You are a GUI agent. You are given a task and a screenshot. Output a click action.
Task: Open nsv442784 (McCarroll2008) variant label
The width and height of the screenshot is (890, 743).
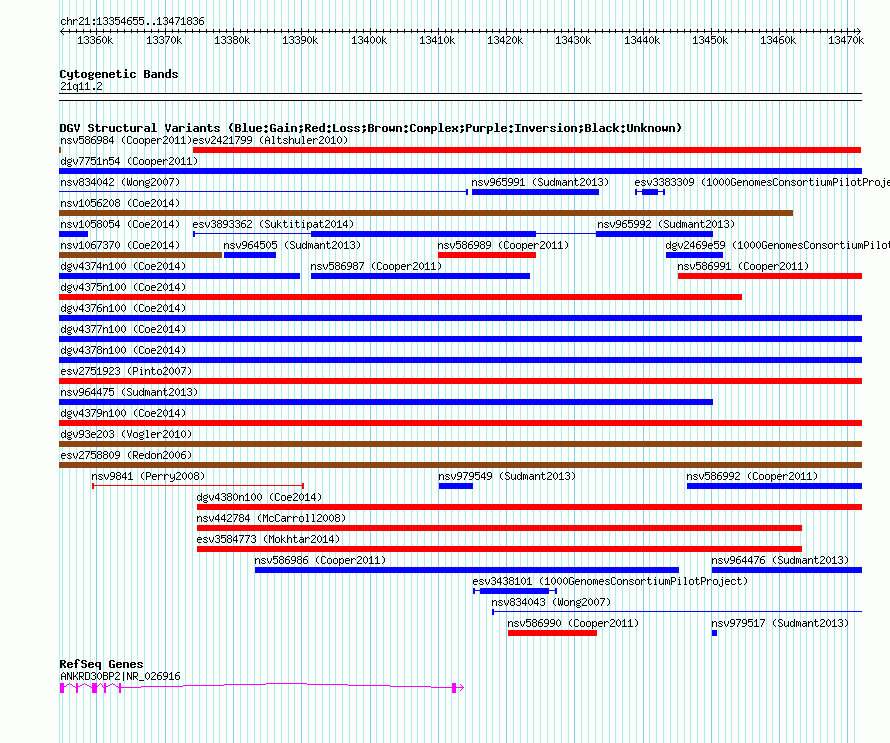(x=271, y=518)
